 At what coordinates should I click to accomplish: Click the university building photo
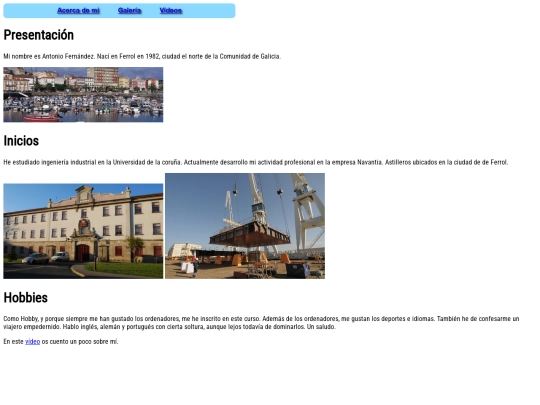tap(83, 231)
